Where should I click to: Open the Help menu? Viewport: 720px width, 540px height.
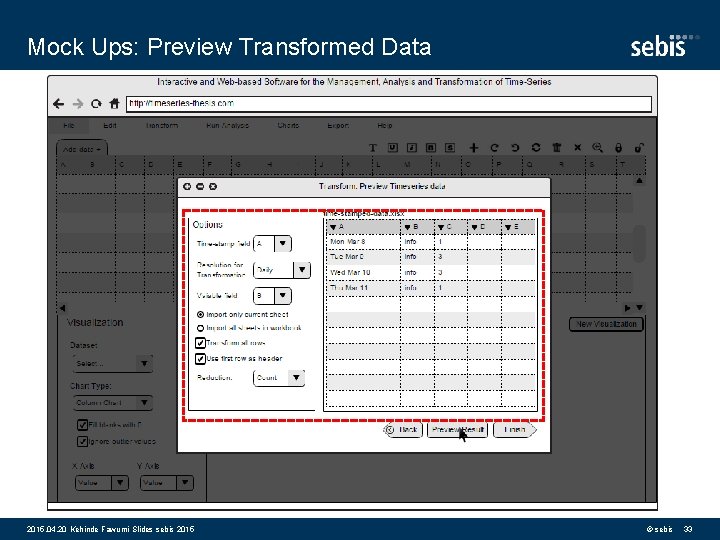click(x=385, y=125)
